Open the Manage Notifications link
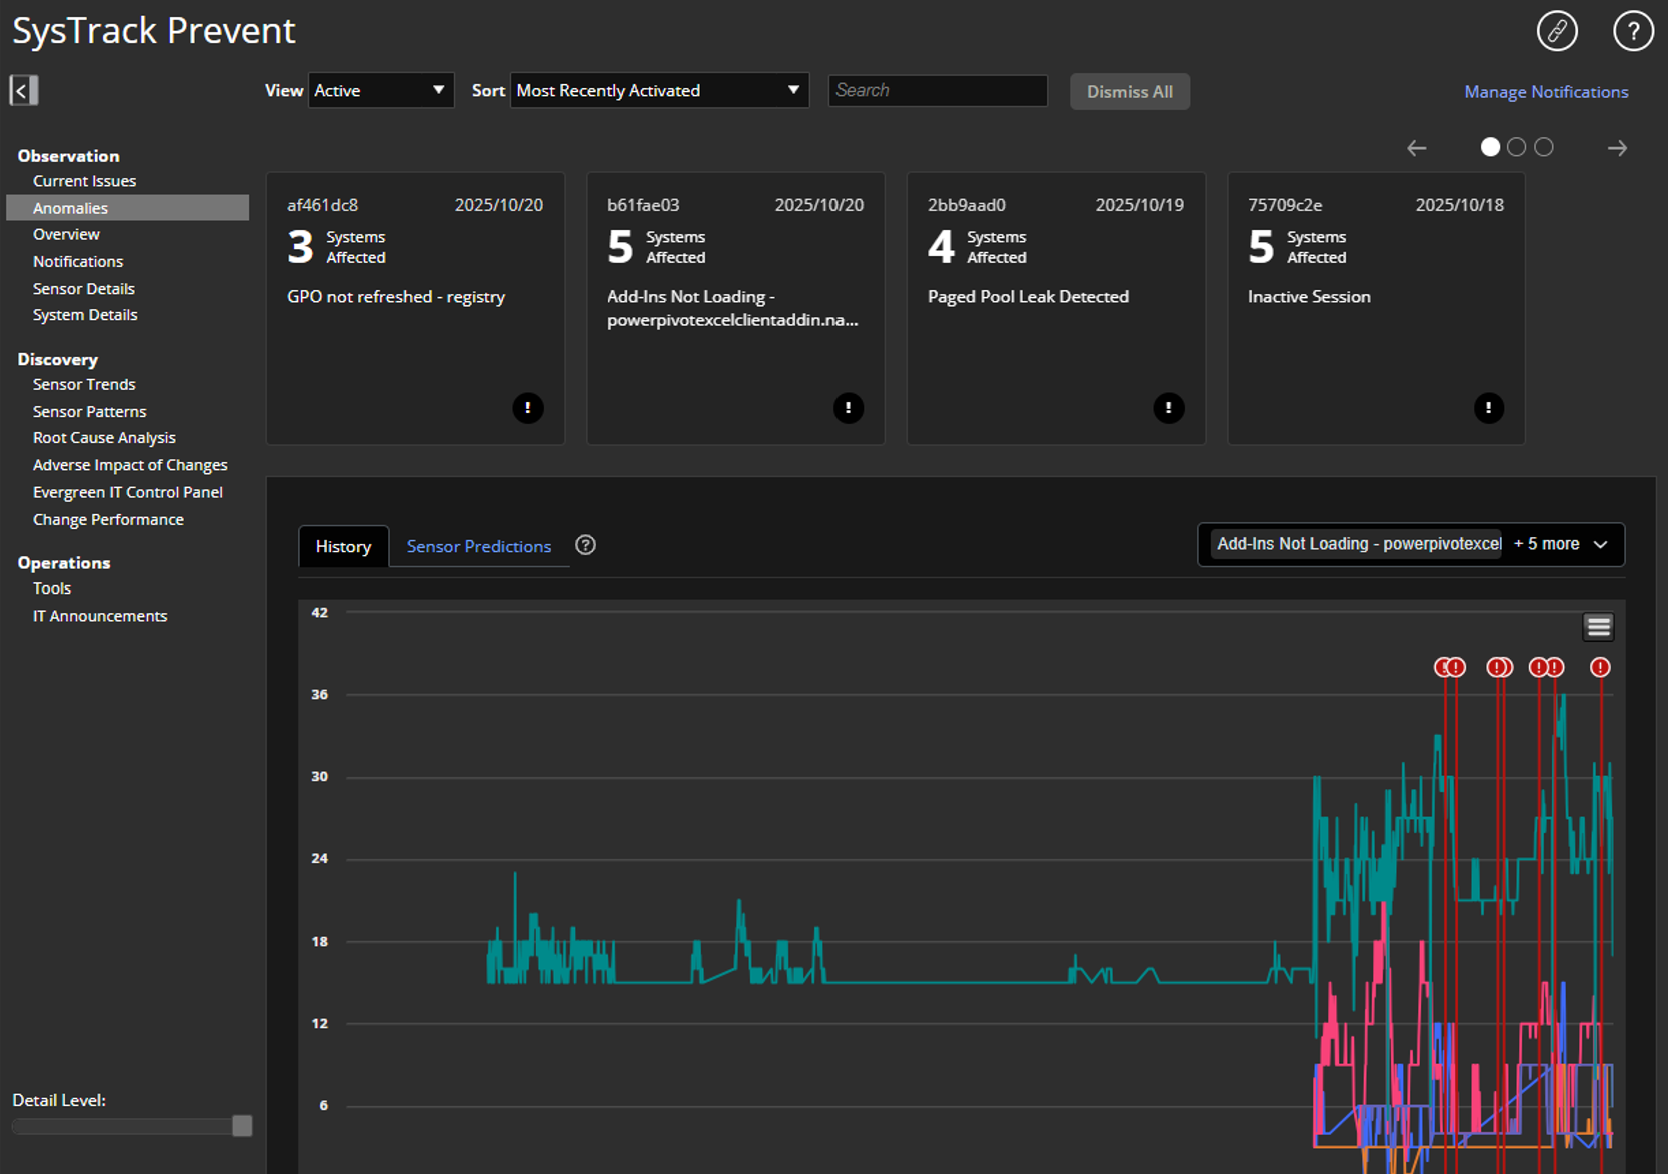Image resolution: width=1668 pixels, height=1174 pixels. [x=1545, y=91]
